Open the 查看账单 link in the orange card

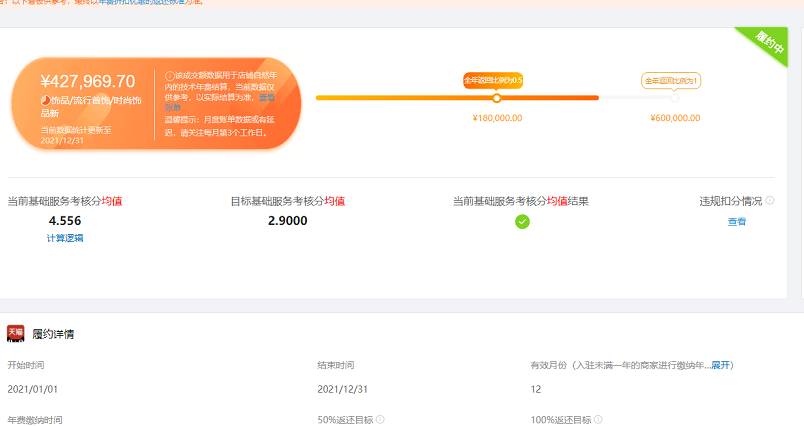point(266,97)
